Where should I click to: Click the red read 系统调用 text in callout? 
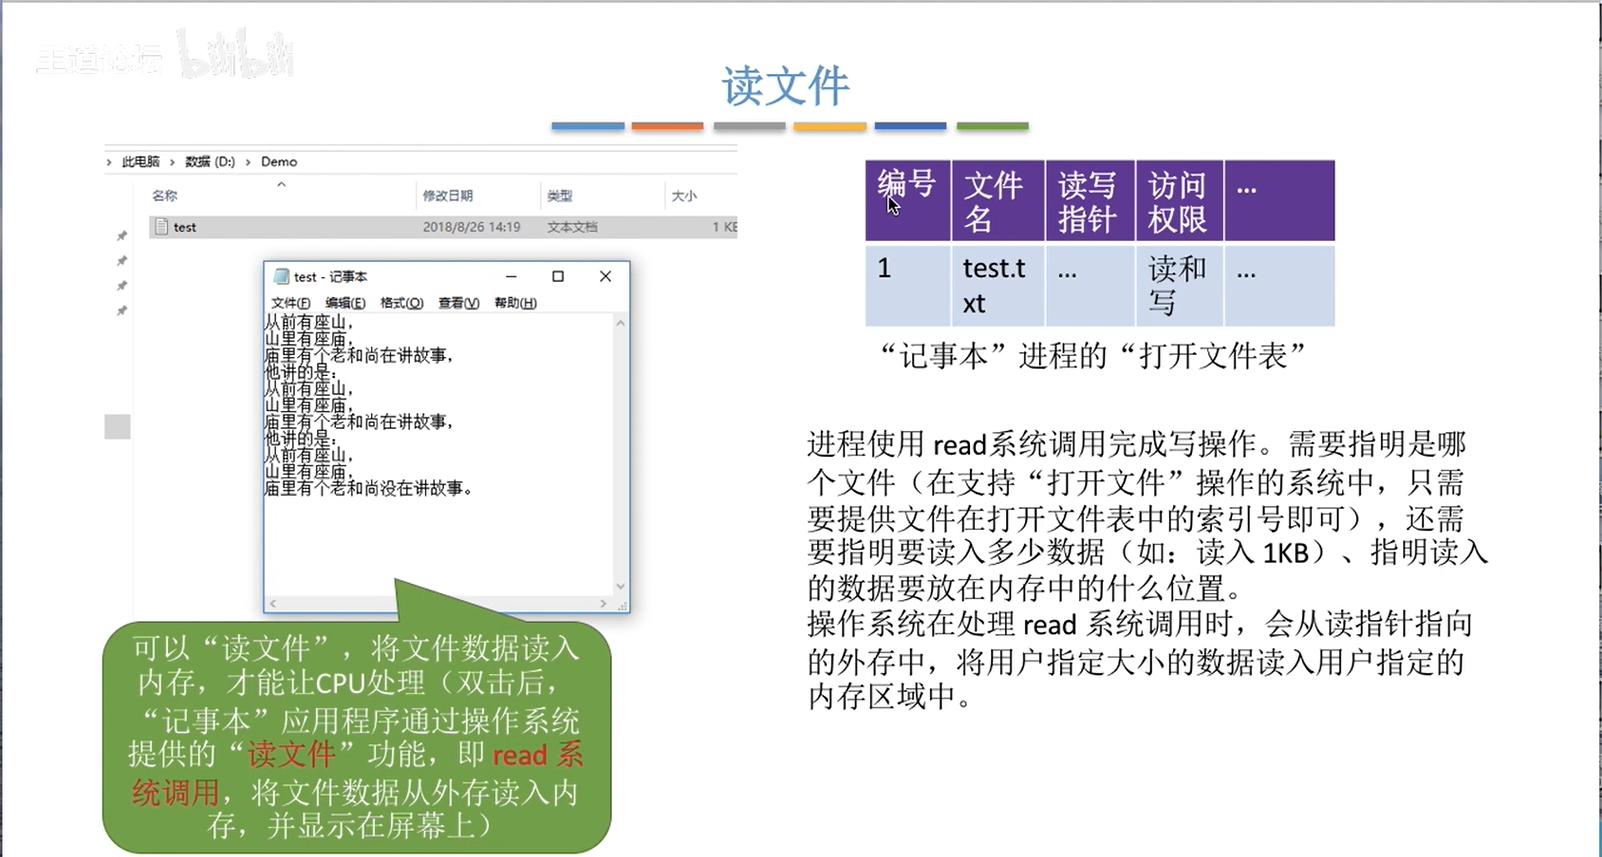click(x=538, y=755)
